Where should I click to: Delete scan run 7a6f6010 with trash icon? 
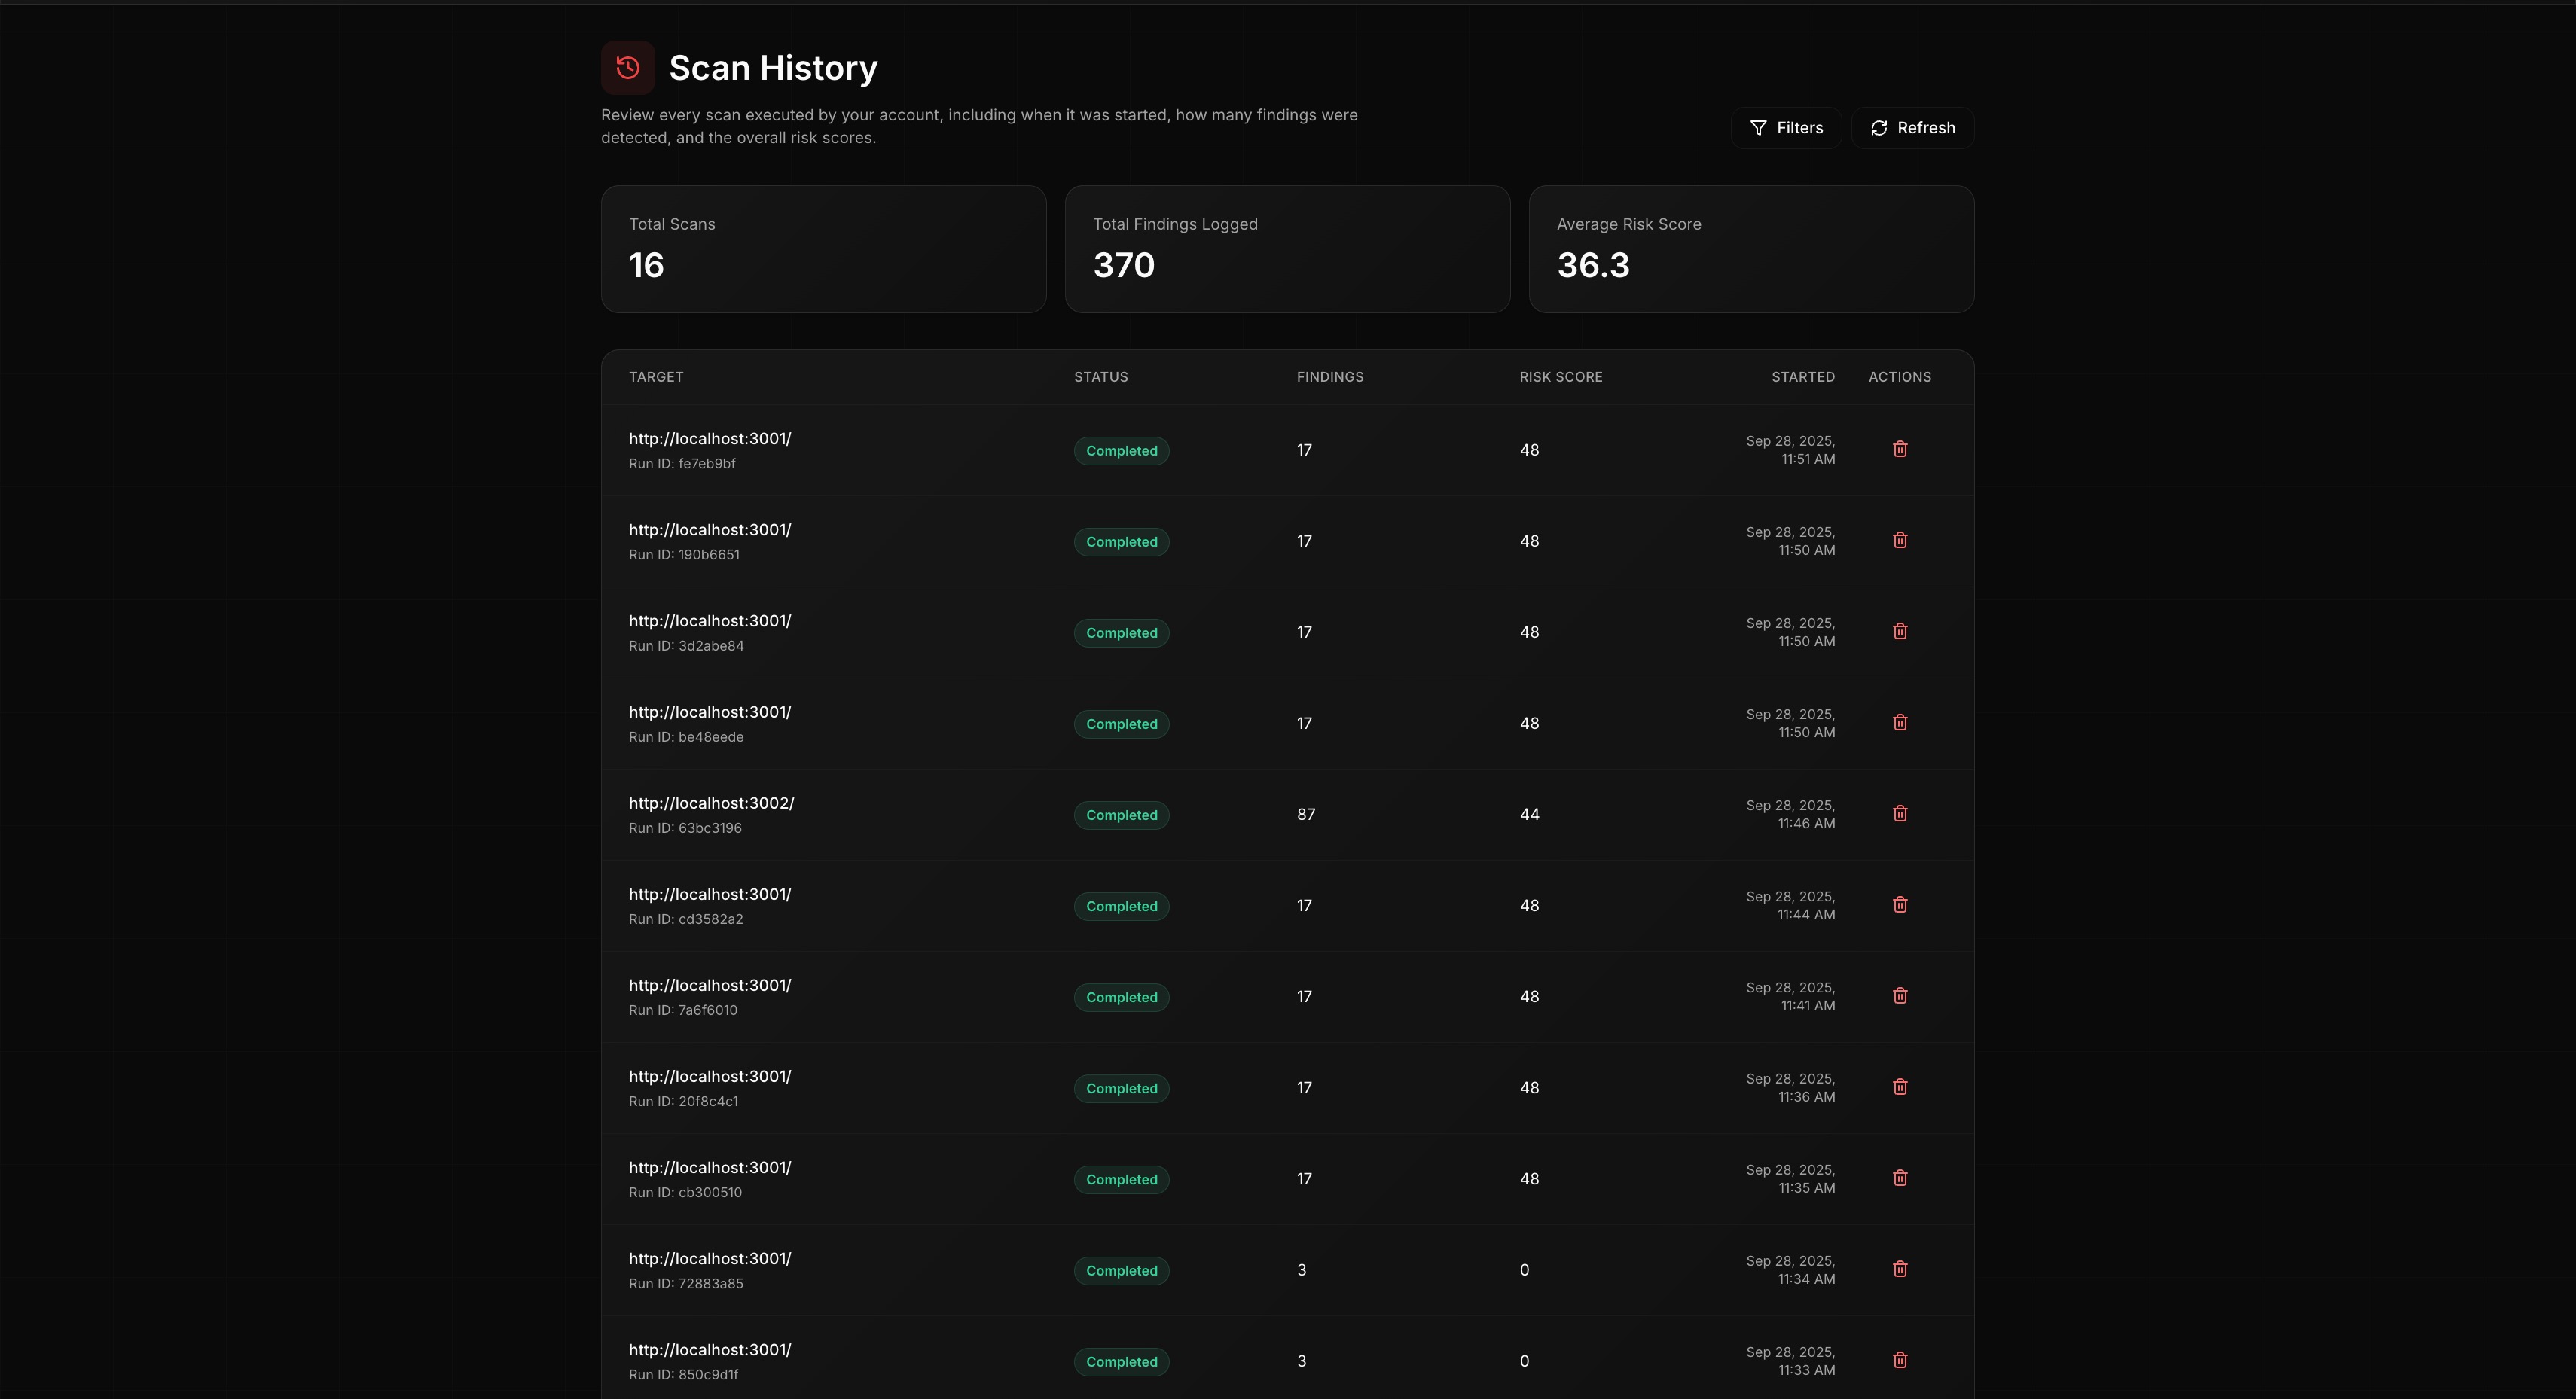point(1900,995)
